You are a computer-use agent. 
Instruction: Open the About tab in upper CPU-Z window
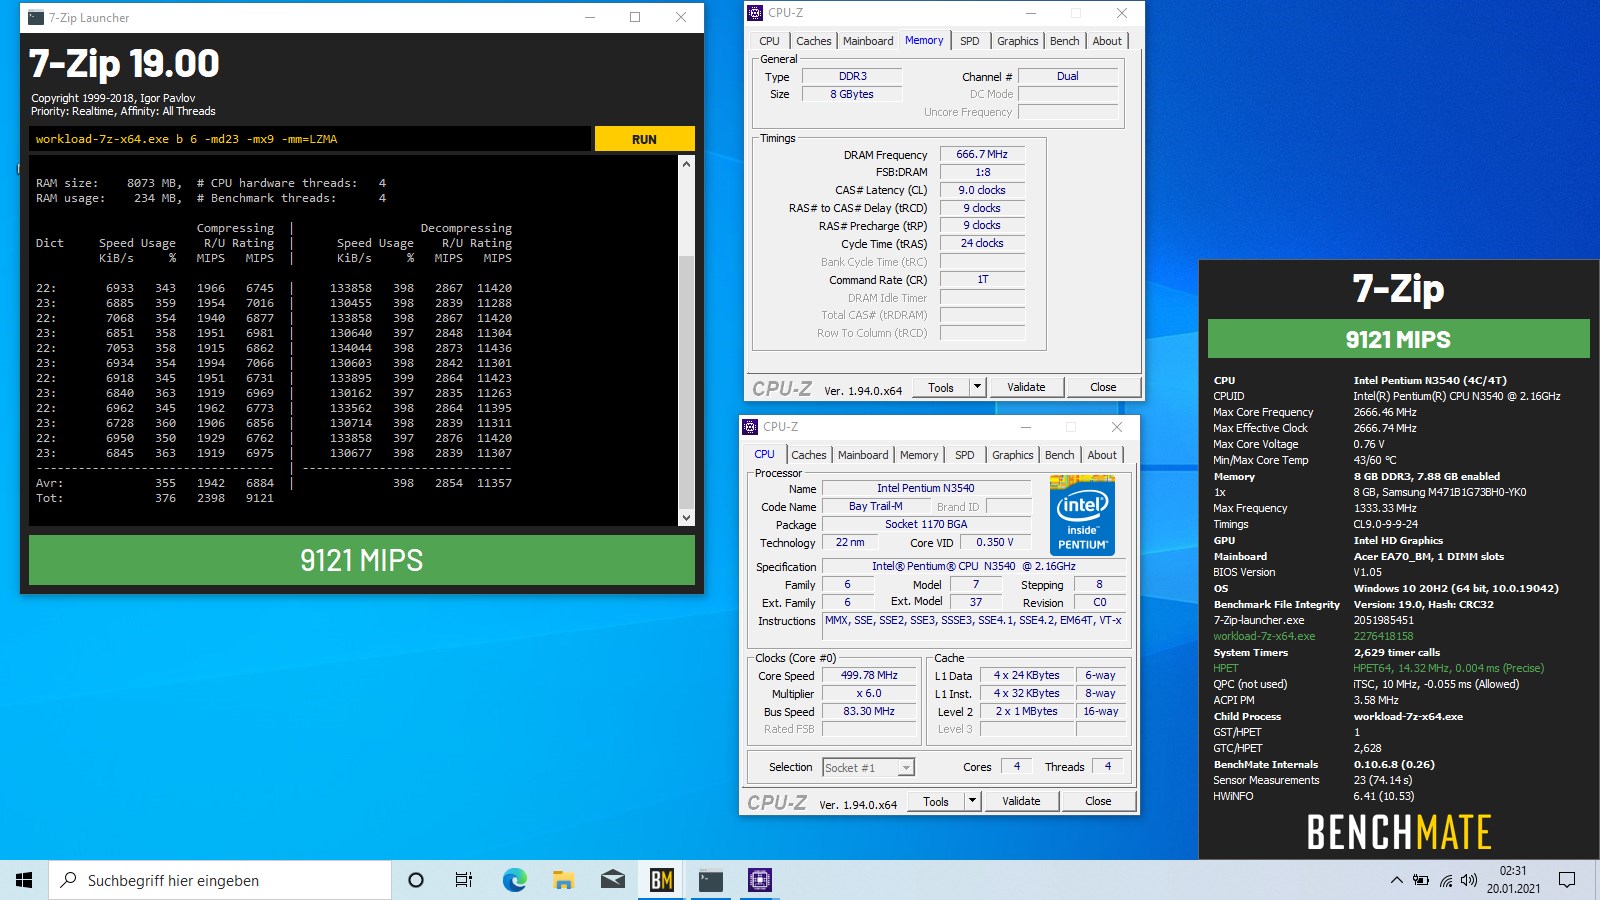1106,41
